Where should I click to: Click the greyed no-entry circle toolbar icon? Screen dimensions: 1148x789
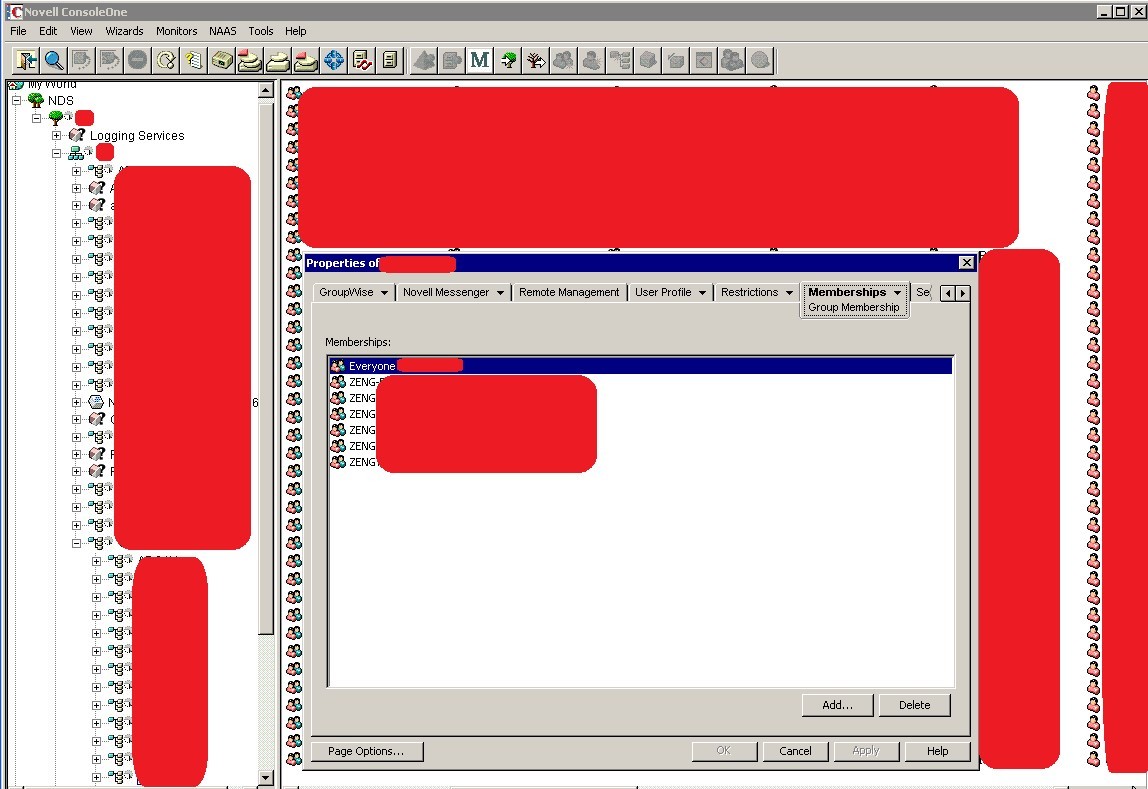[x=137, y=60]
